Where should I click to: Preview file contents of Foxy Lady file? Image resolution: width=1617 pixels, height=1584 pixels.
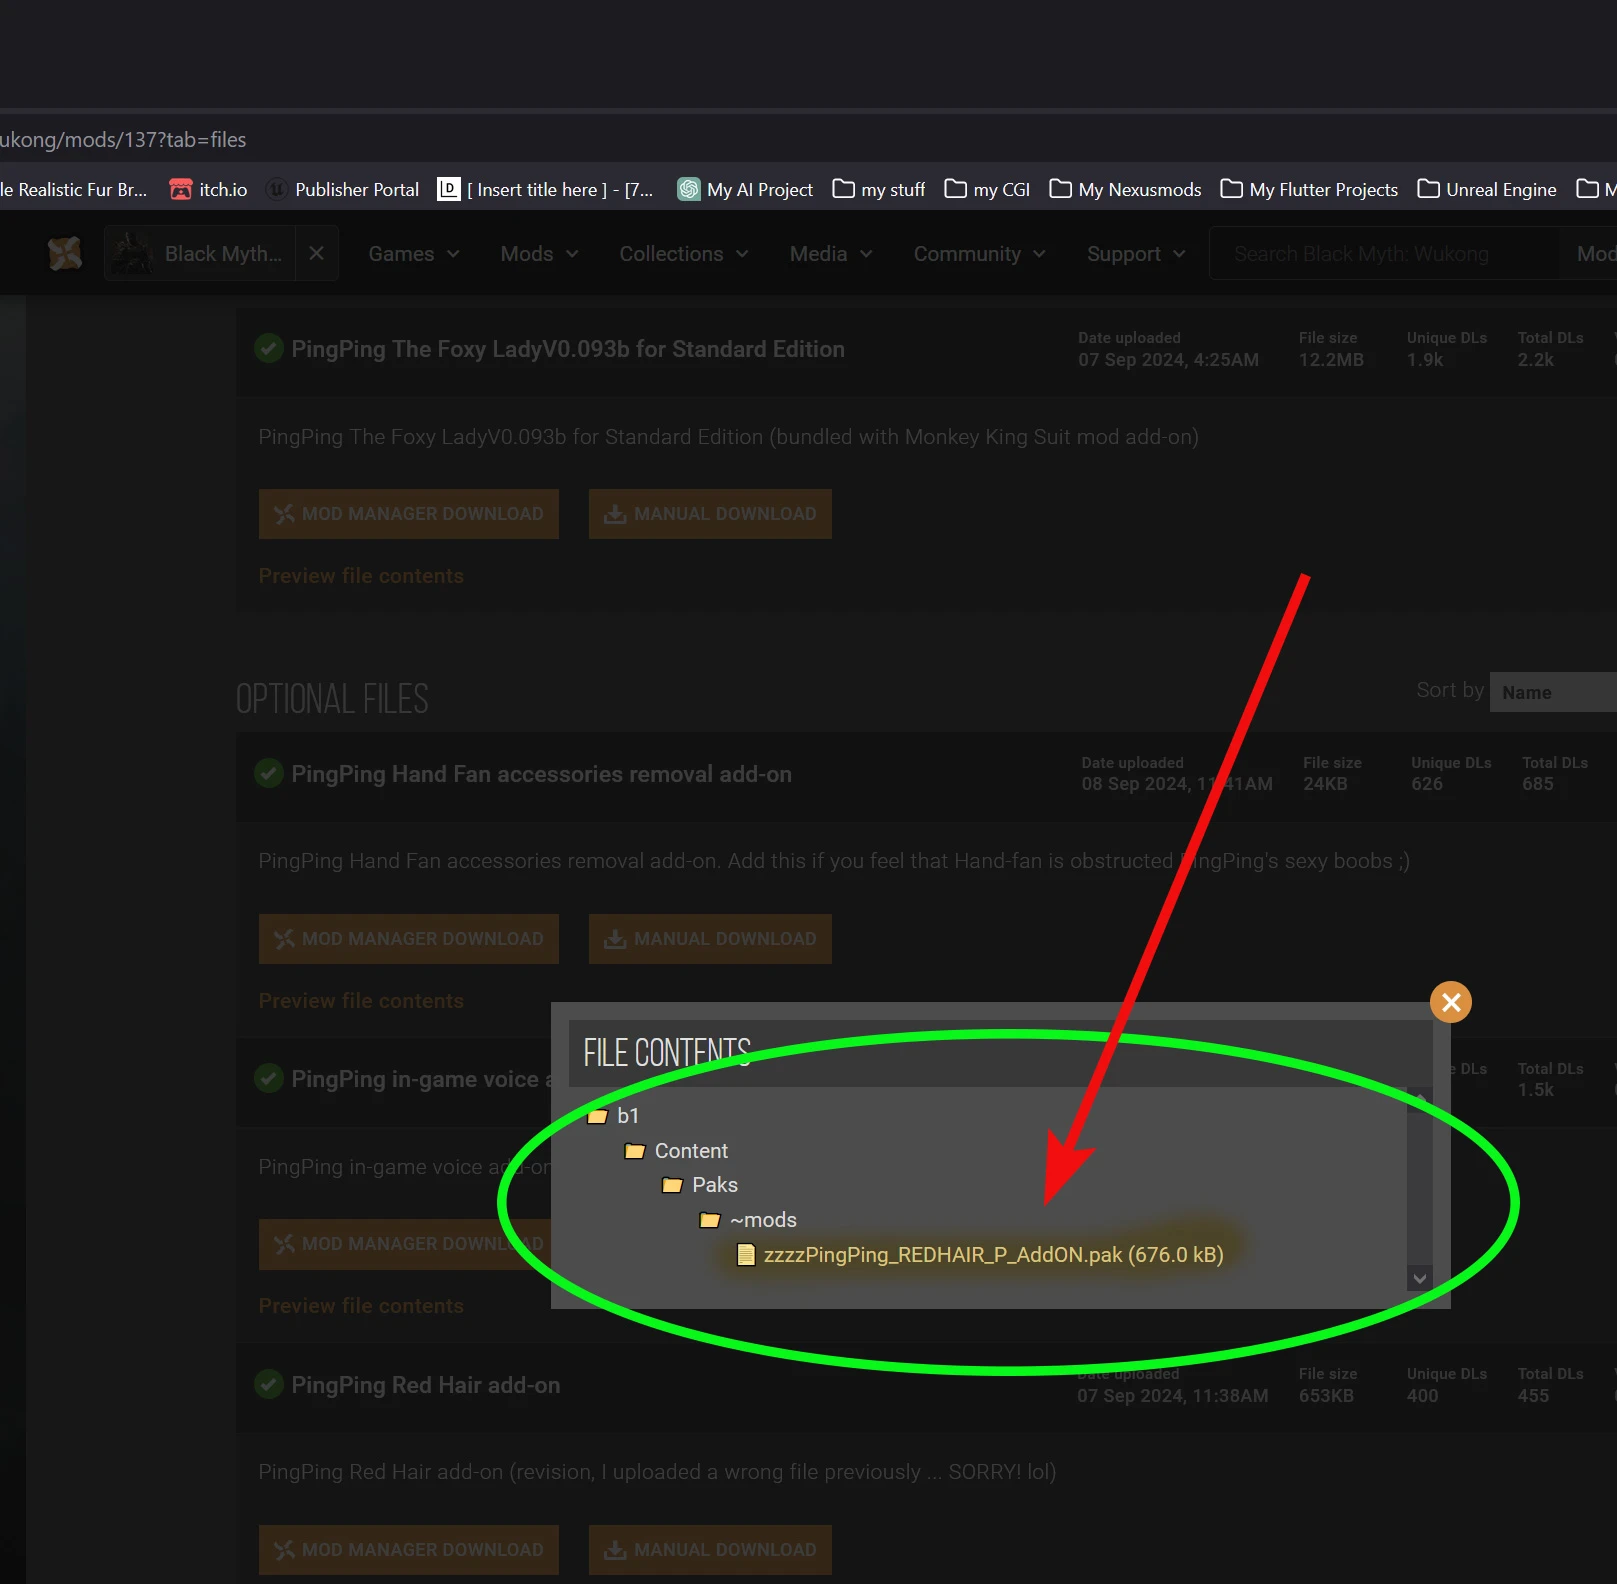361,576
